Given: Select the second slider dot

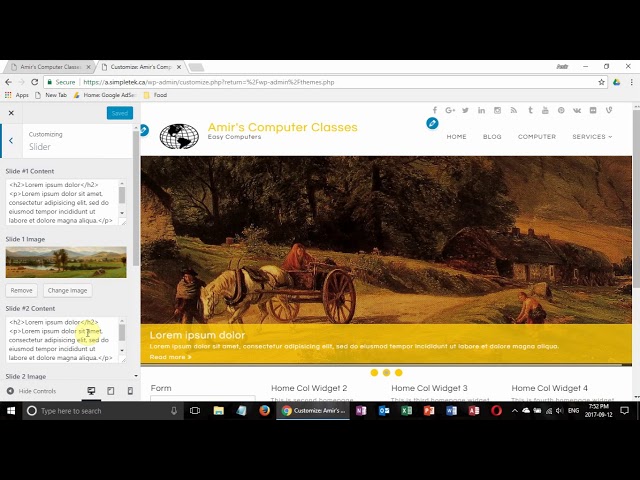Looking at the screenshot, I should [x=387, y=372].
